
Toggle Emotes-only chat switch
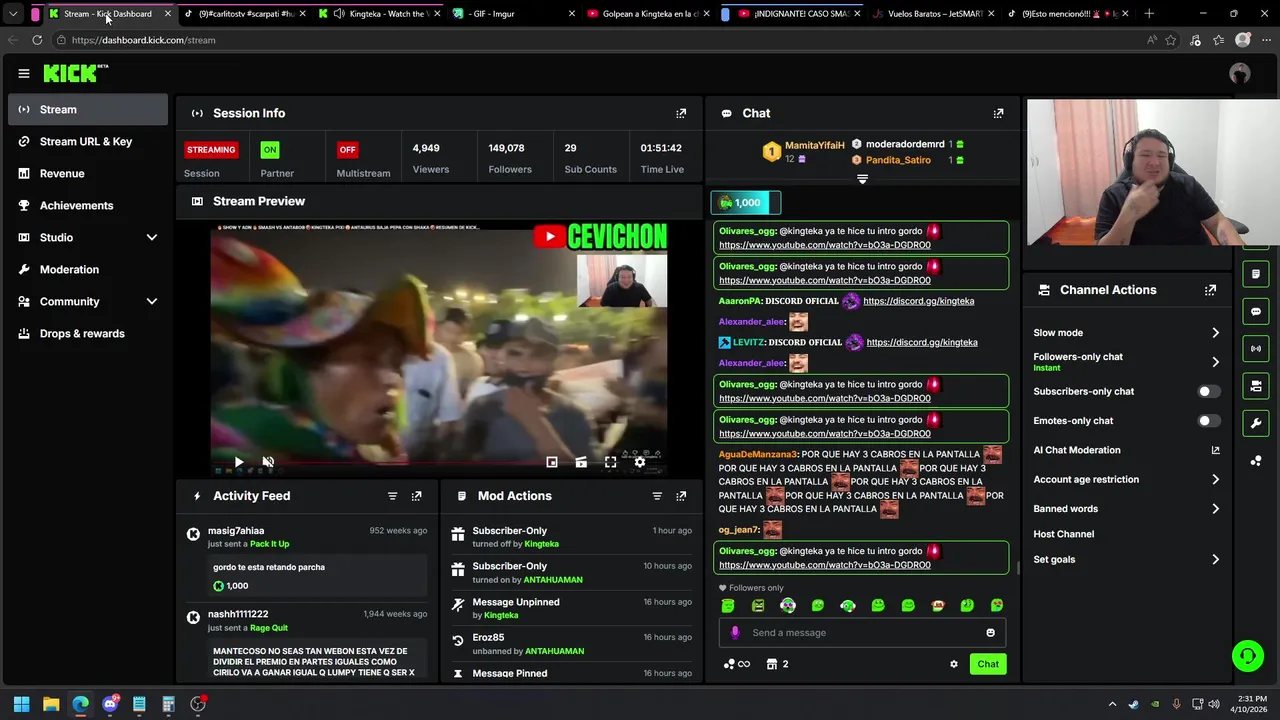point(1209,421)
